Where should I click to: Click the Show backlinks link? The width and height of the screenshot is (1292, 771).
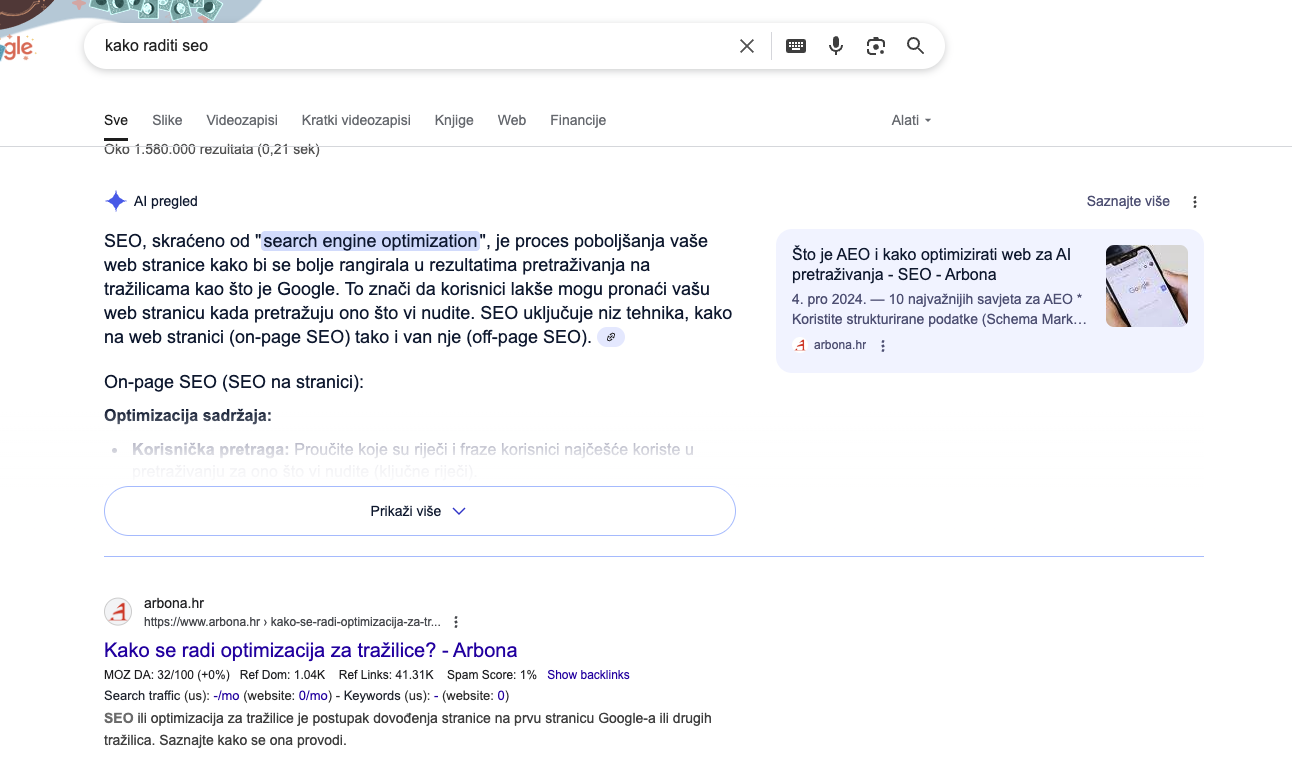(x=588, y=675)
